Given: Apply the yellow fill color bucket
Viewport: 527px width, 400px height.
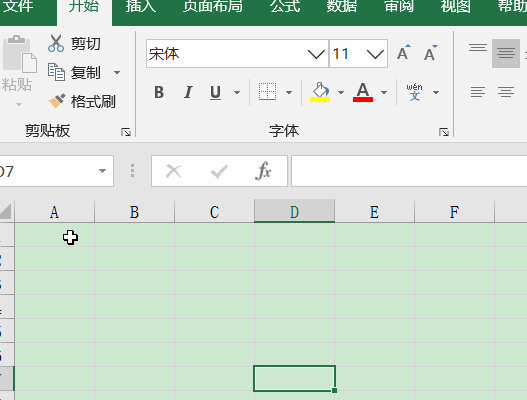Looking at the screenshot, I should (x=320, y=92).
